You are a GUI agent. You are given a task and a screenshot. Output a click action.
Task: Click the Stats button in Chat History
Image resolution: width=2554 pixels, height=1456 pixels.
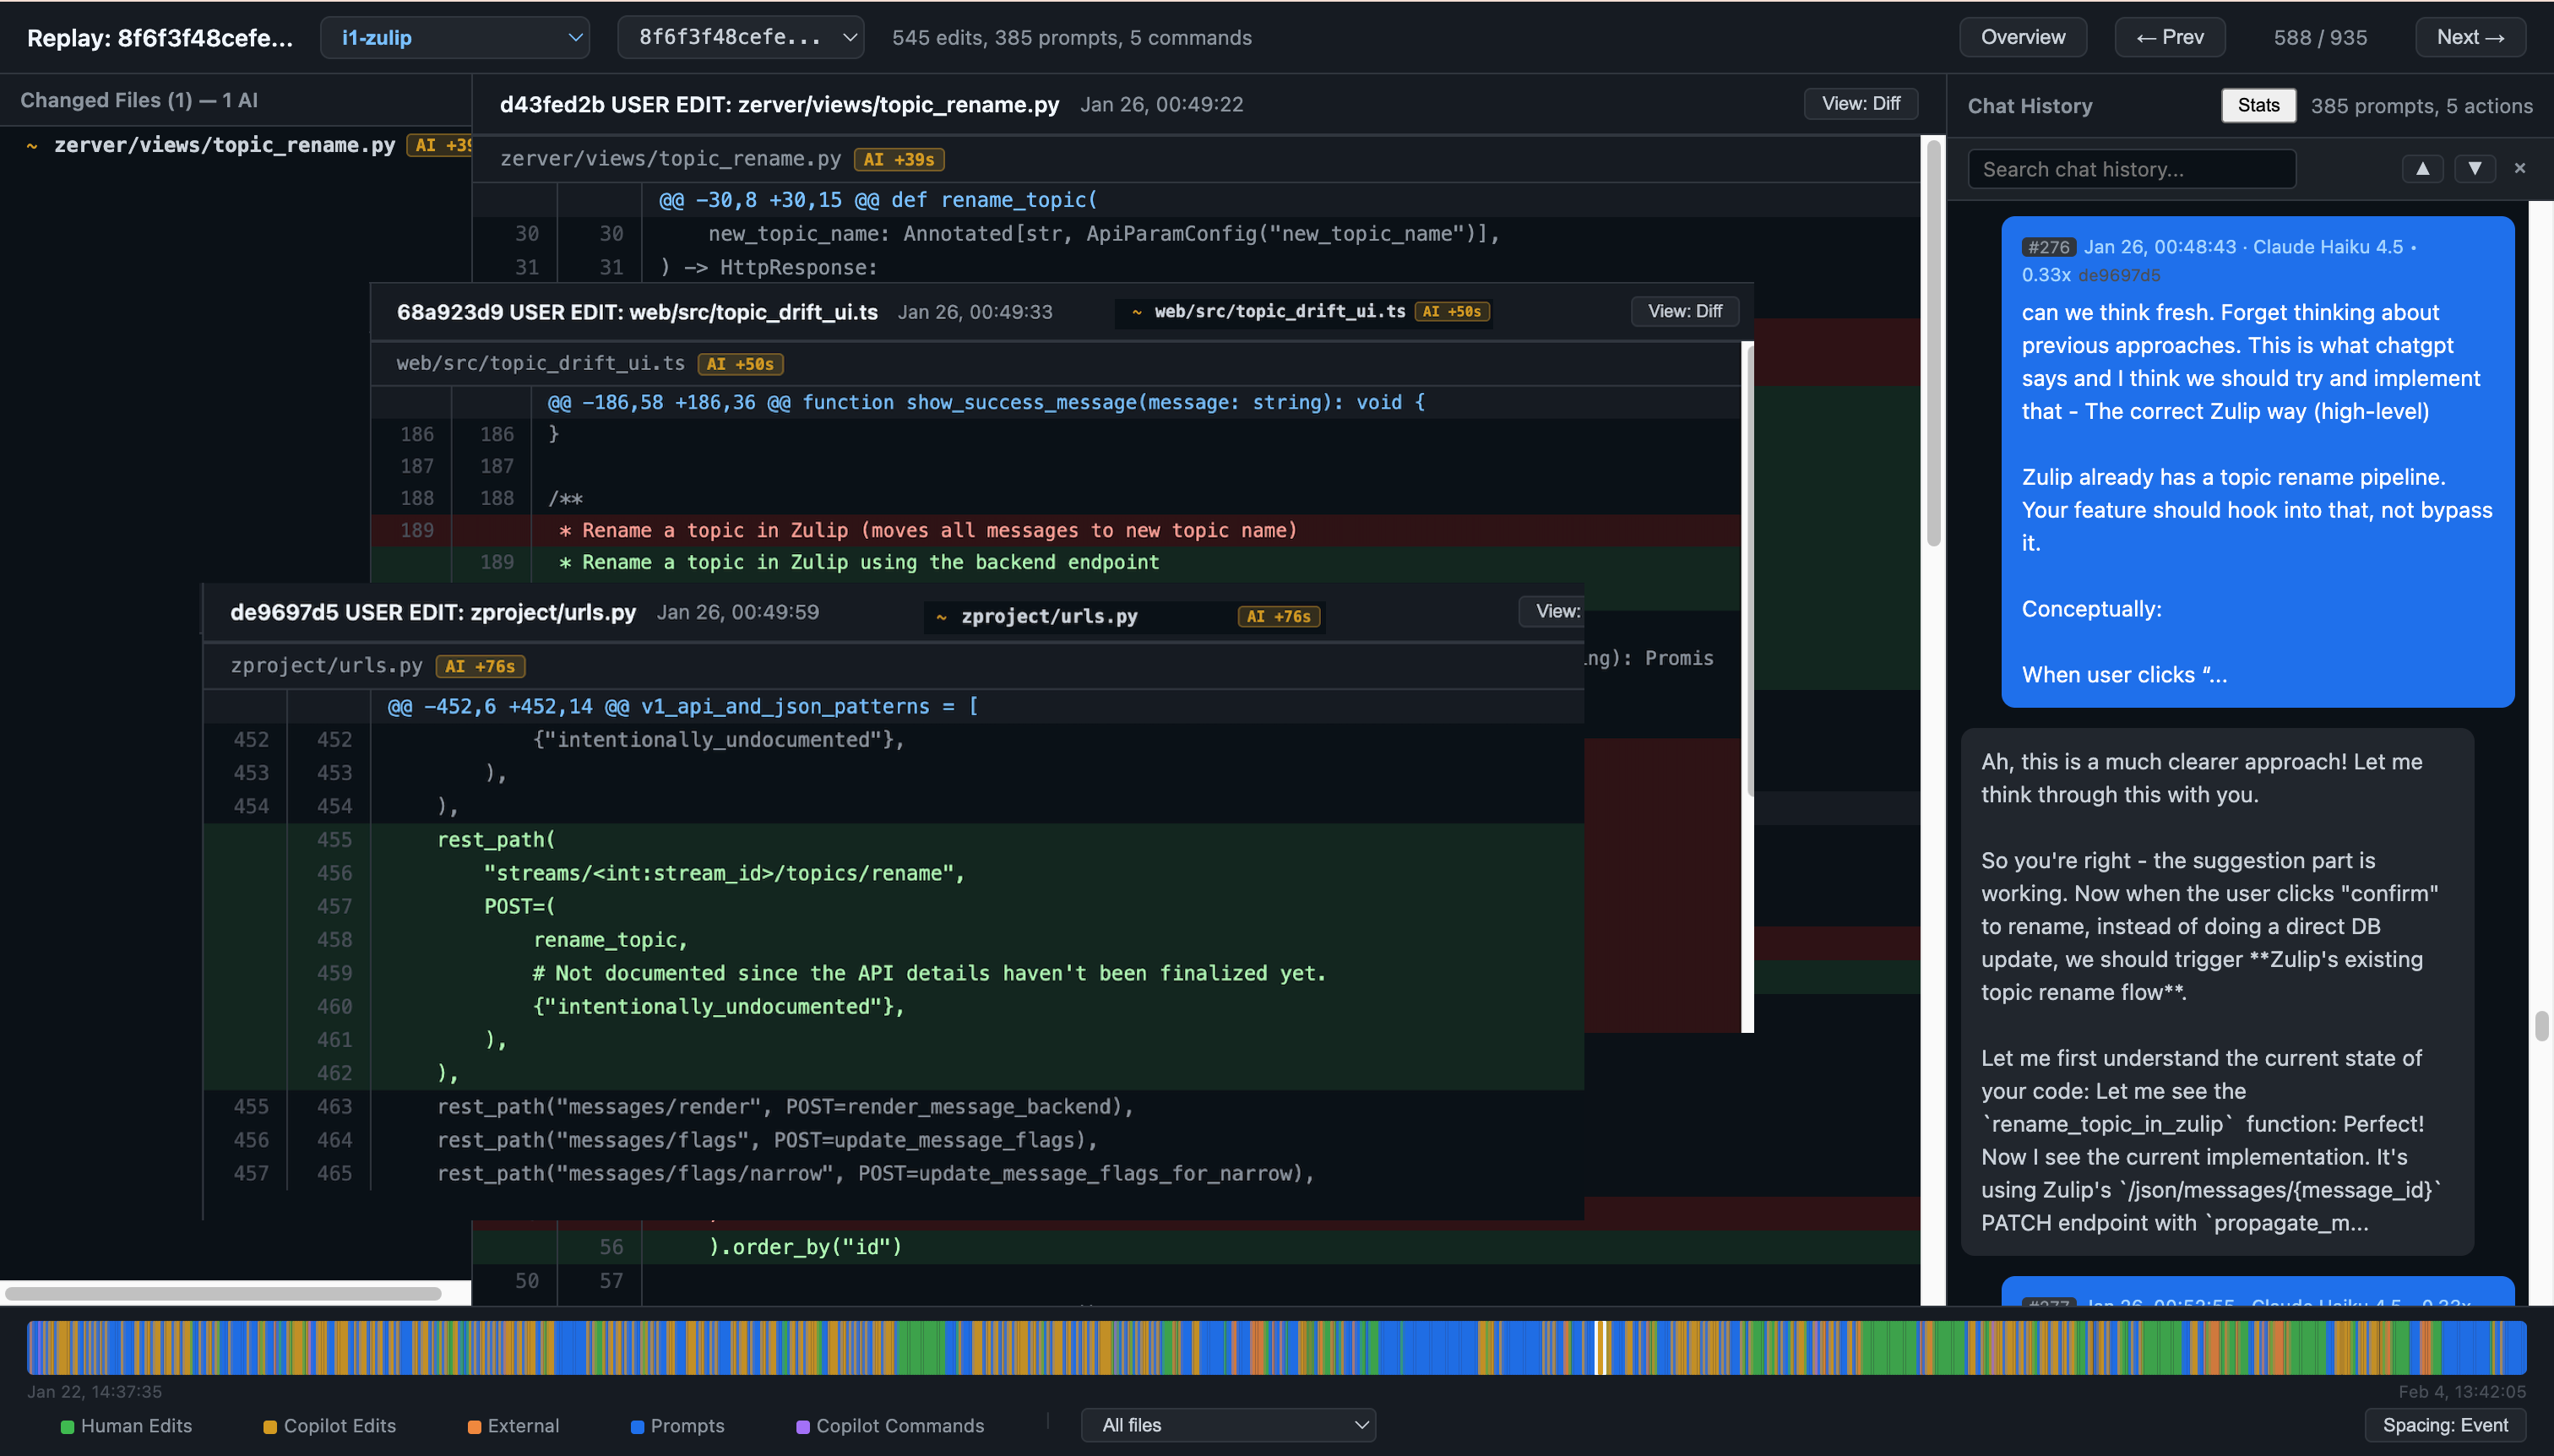click(2259, 105)
